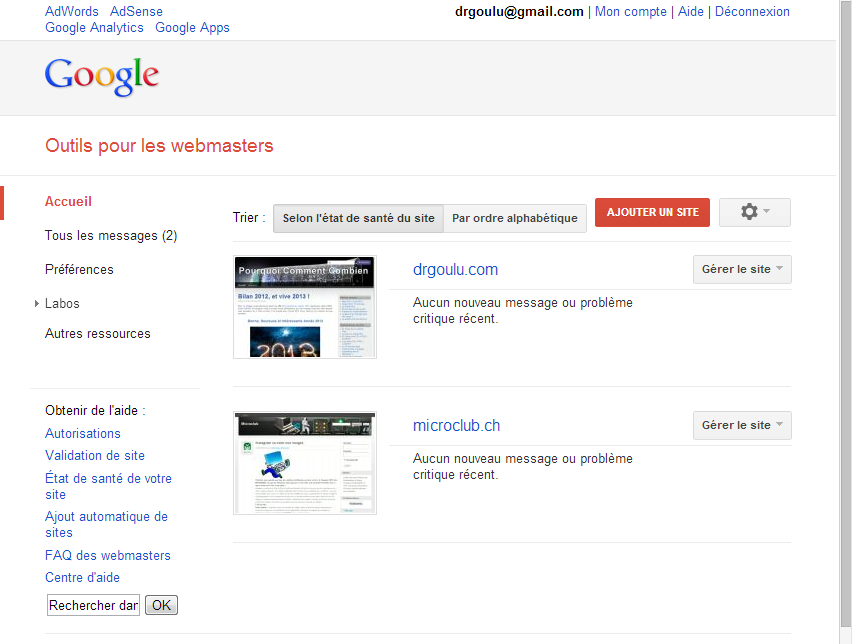Screen dimensions: 852x644
Task: Open the AdSense link
Action: (136, 11)
